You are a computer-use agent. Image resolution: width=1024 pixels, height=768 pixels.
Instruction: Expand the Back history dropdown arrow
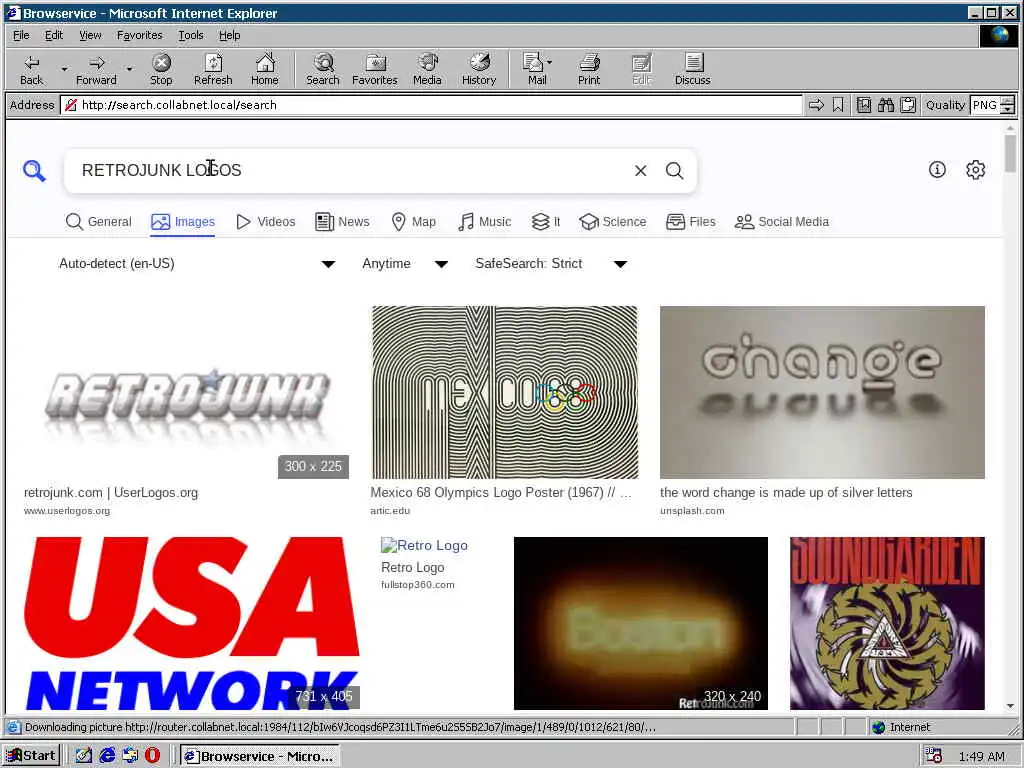coord(64,69)
